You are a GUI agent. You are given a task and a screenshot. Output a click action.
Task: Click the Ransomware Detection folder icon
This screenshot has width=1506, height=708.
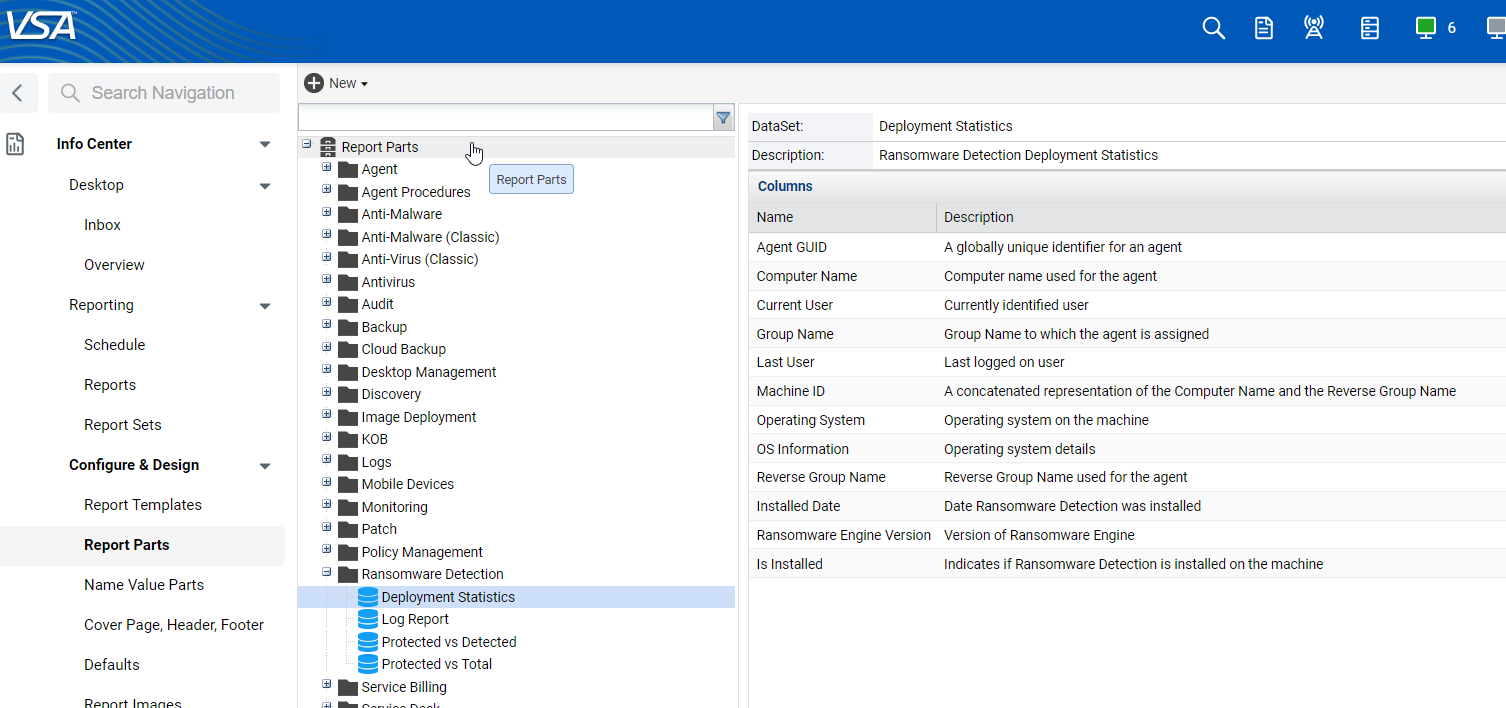(348, 574)
